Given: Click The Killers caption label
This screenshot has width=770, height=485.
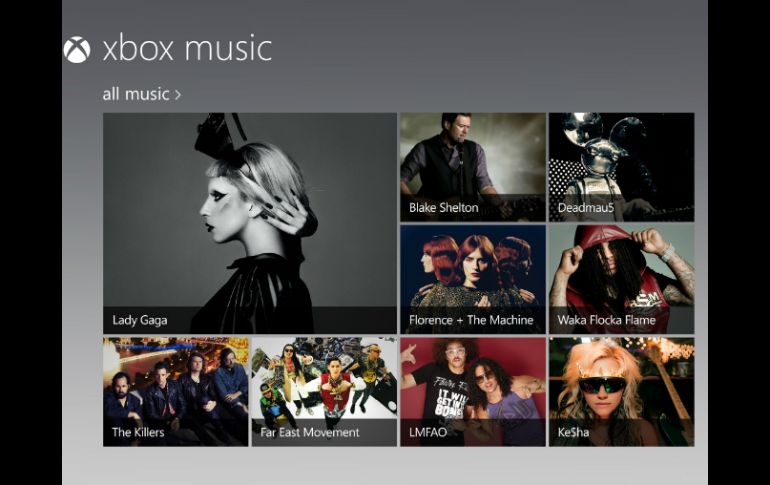Looking at the screenshot, I should 138,433.
